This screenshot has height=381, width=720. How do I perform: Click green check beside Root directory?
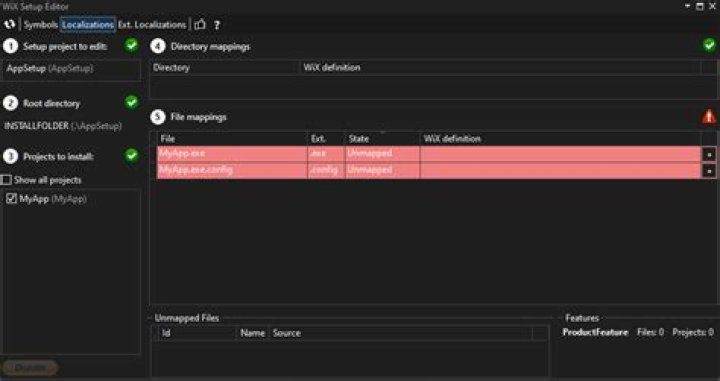[132, 102]
